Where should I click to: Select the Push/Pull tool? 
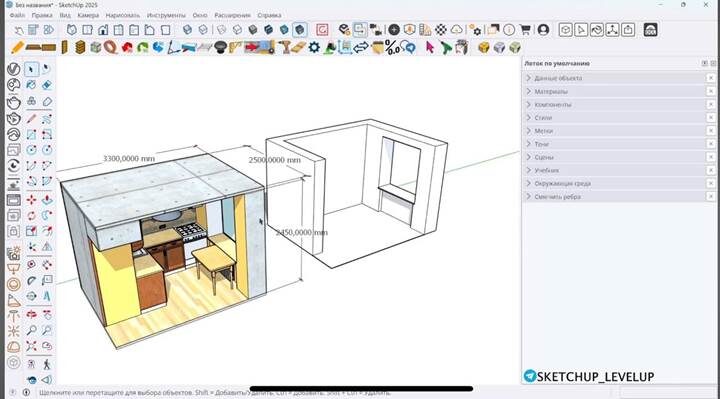click(x=46, y=200)
